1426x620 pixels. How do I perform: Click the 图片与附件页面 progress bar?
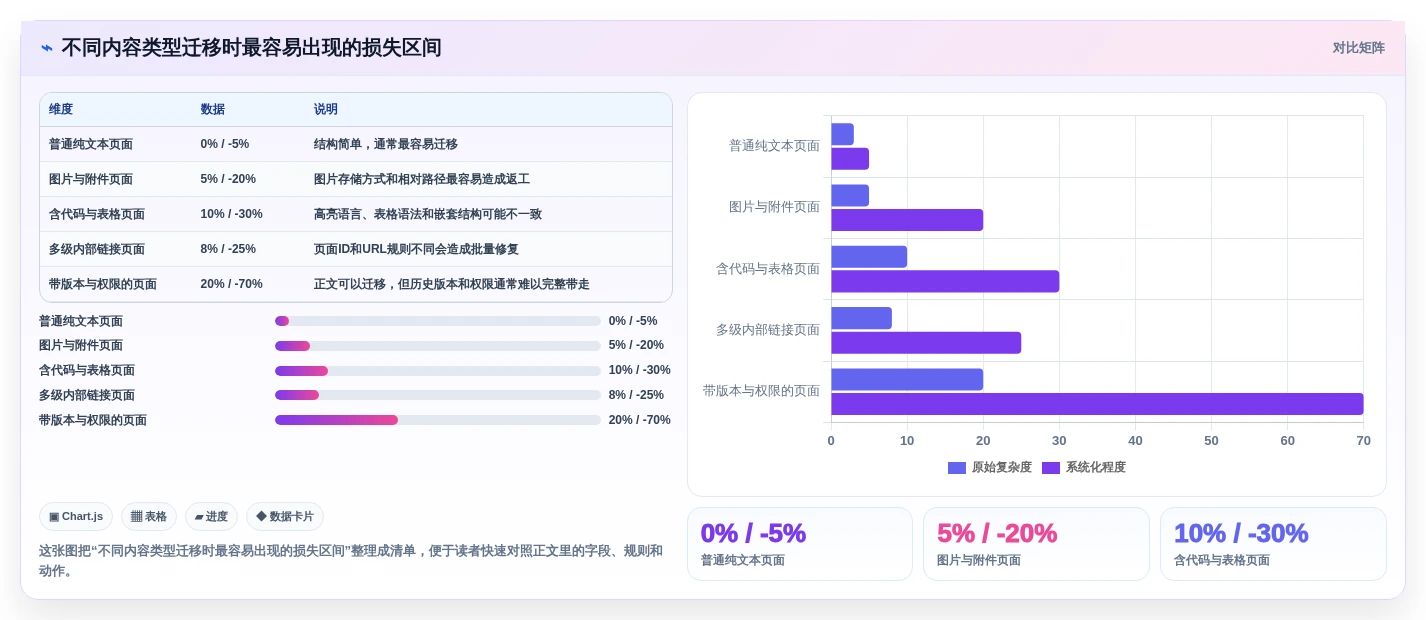pyautogui.click(x=438, y=346)
